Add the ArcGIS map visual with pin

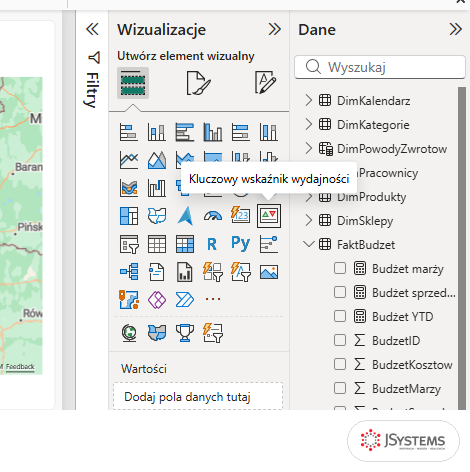coord(129,299)
